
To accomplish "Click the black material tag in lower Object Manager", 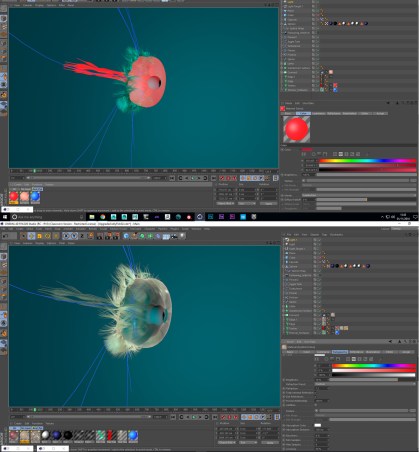I will pos(337,266).
